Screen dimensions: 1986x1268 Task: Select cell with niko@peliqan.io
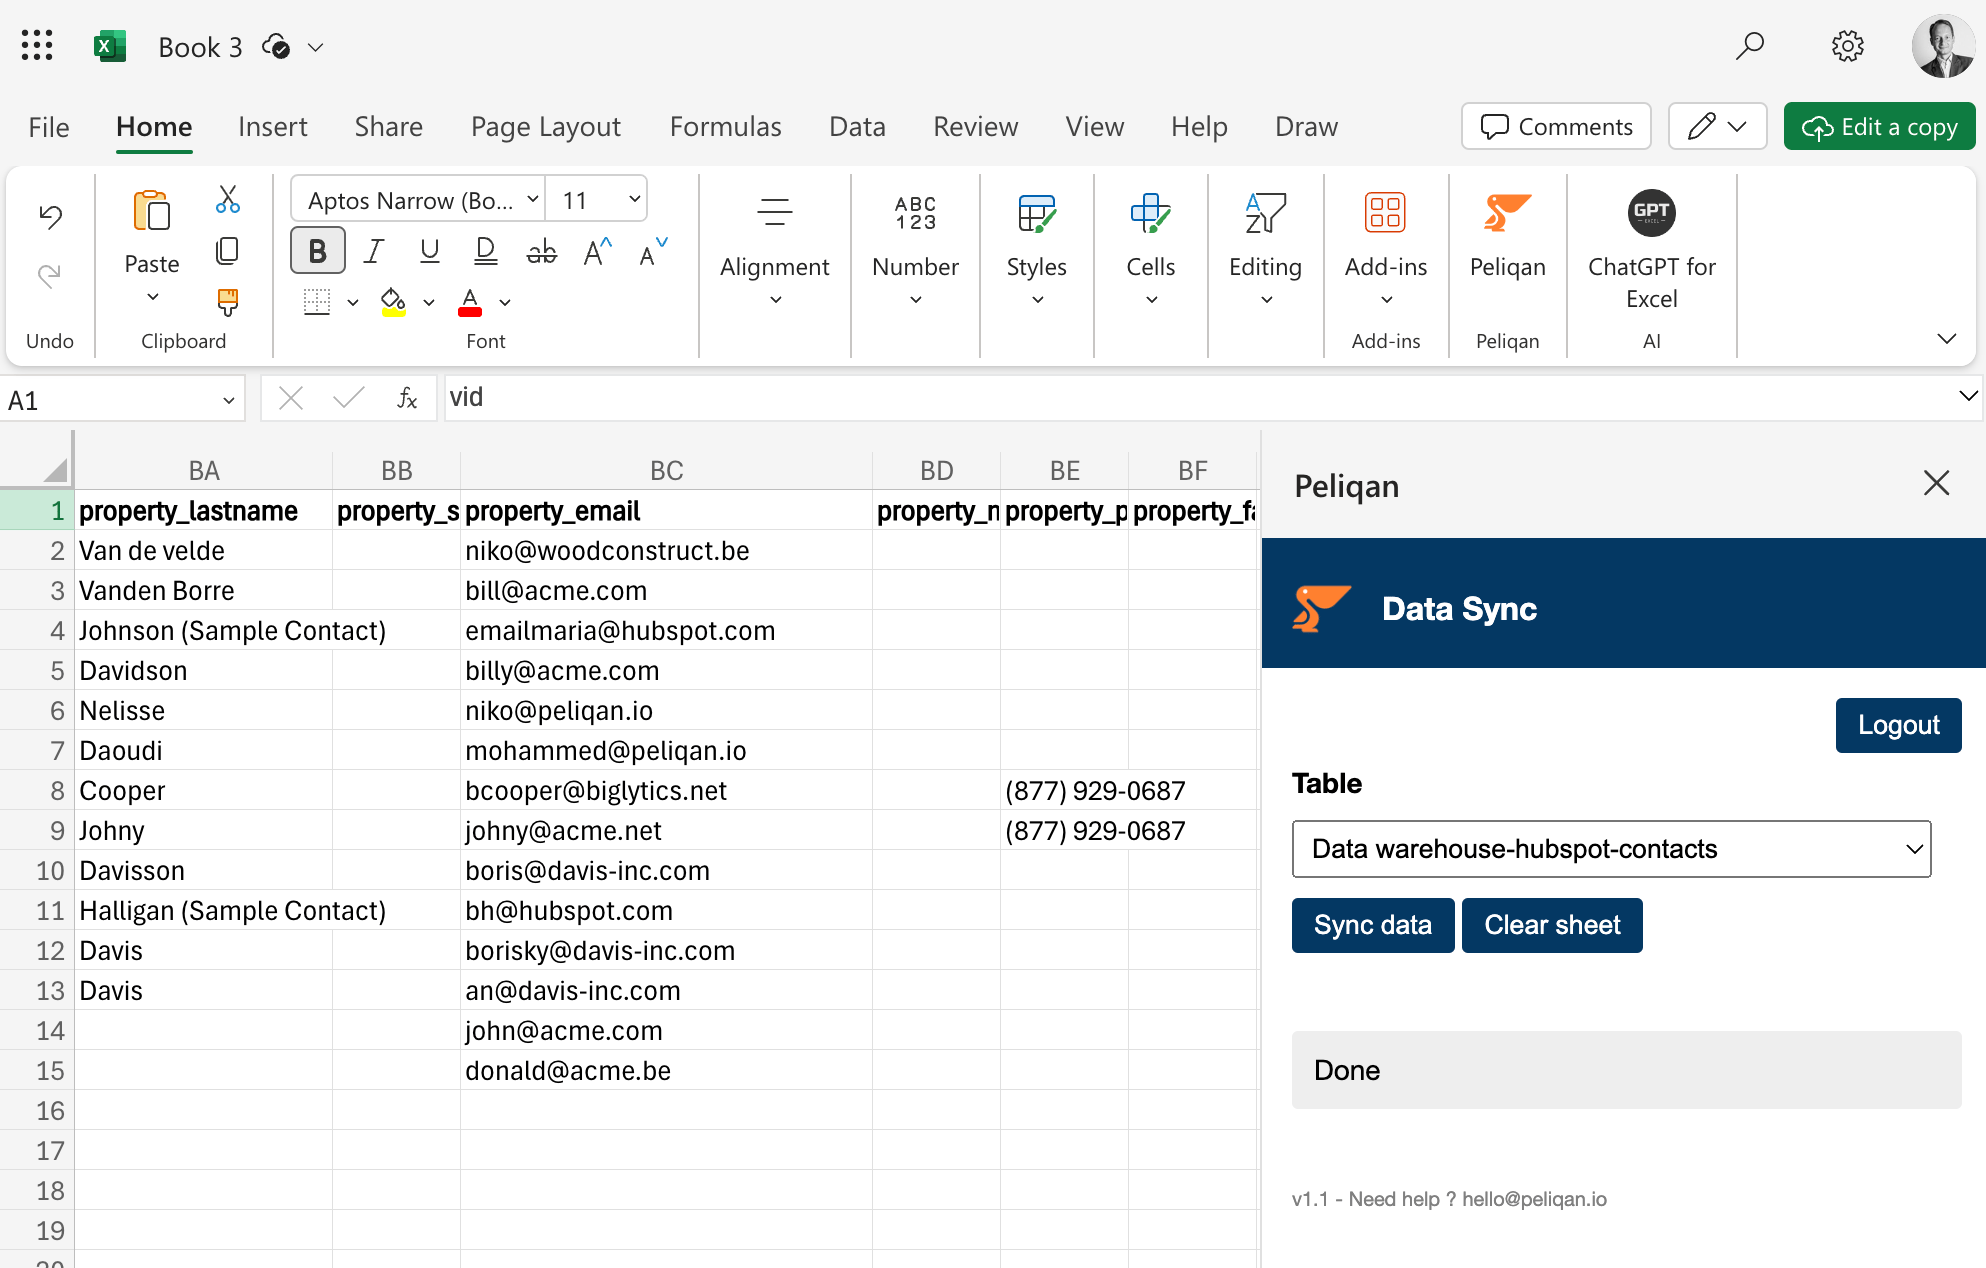coord(666,710)
